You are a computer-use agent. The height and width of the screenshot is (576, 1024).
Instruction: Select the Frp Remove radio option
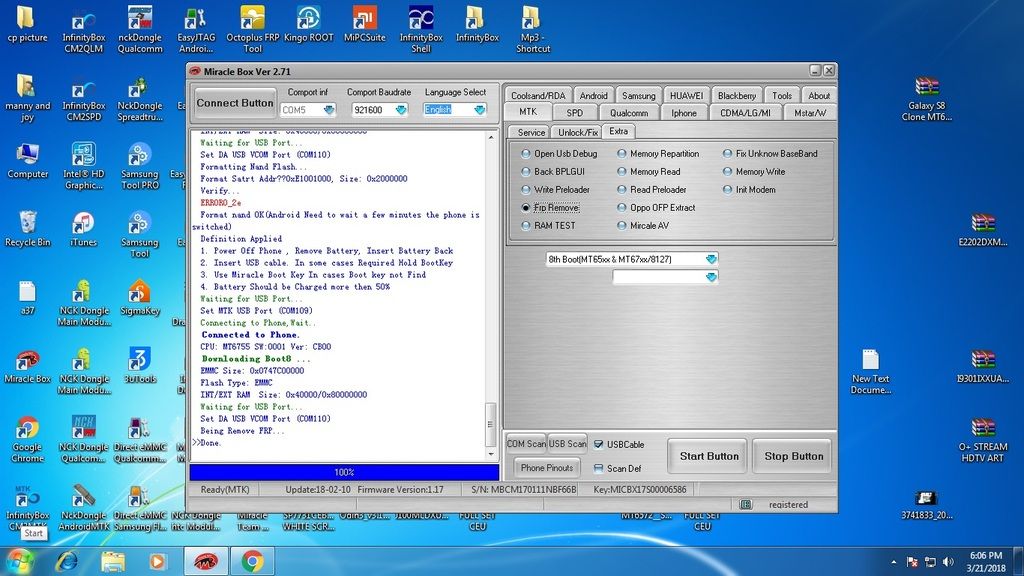pos(526,208)
